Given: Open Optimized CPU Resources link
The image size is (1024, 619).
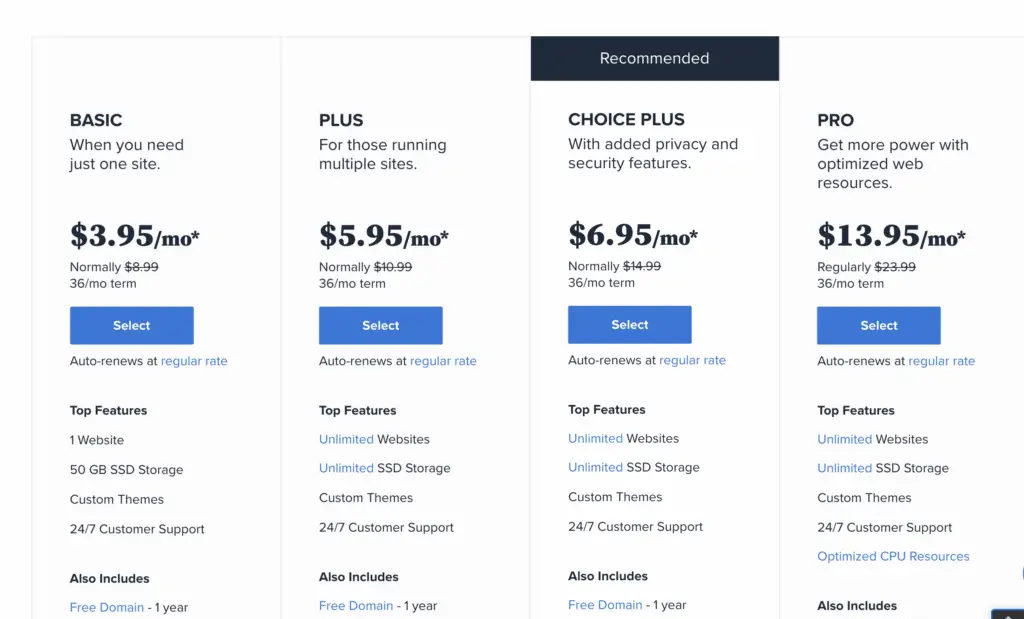Looking at the screenshot, I should 893,556.
